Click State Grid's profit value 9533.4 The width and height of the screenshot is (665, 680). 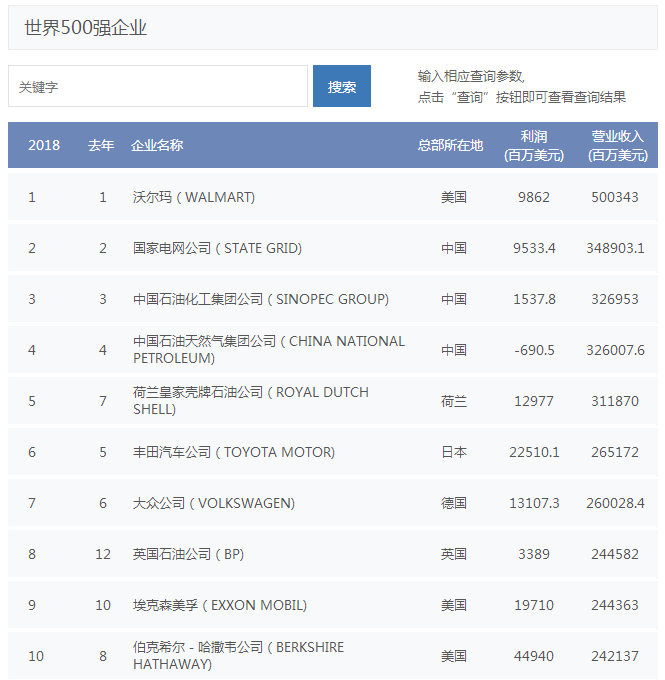[534, 248]
